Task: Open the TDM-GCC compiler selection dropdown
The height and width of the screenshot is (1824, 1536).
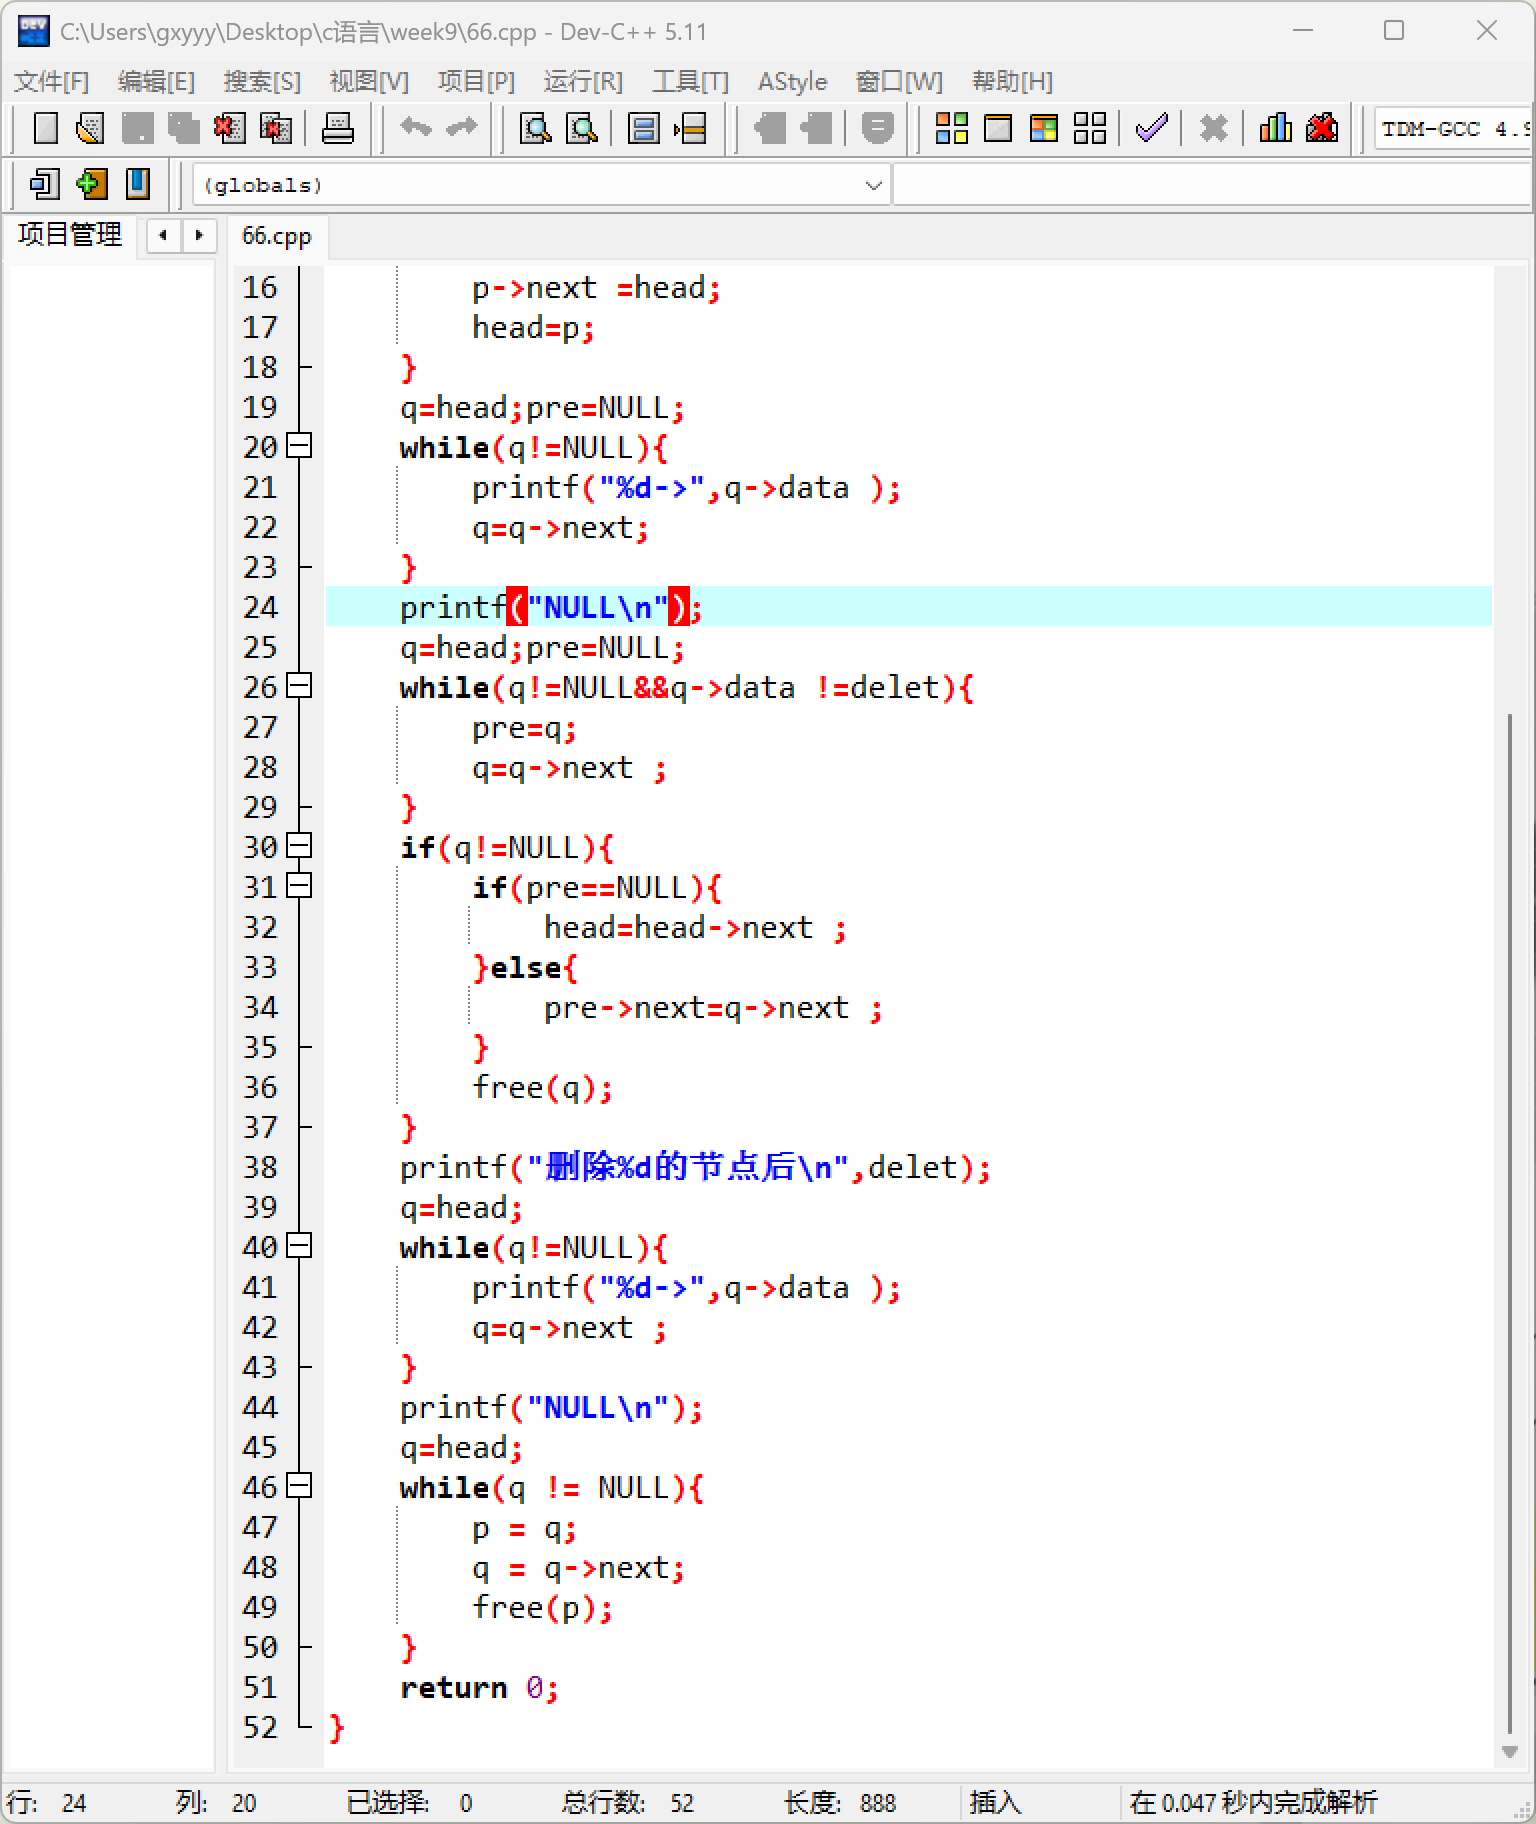Action: coord(1454,129)
